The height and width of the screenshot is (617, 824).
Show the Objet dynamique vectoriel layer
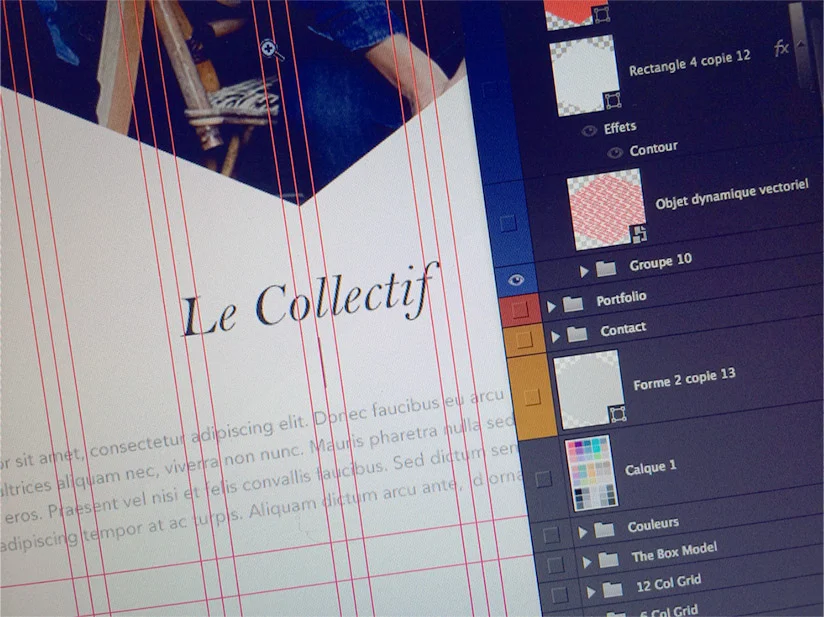coord(507,223)
